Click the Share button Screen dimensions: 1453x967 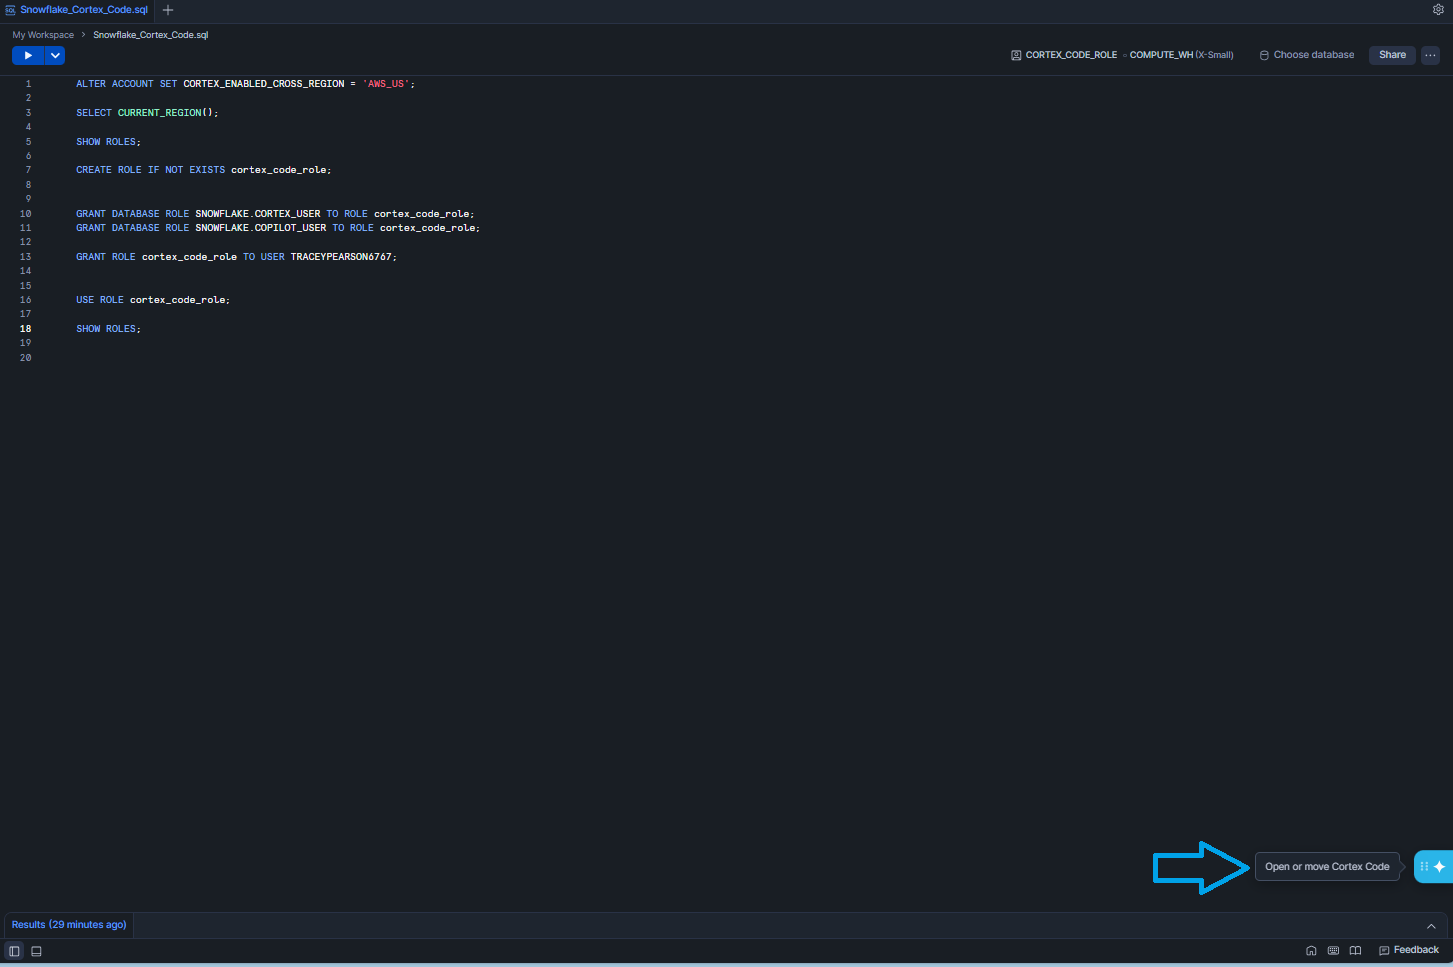[1392, 55]
